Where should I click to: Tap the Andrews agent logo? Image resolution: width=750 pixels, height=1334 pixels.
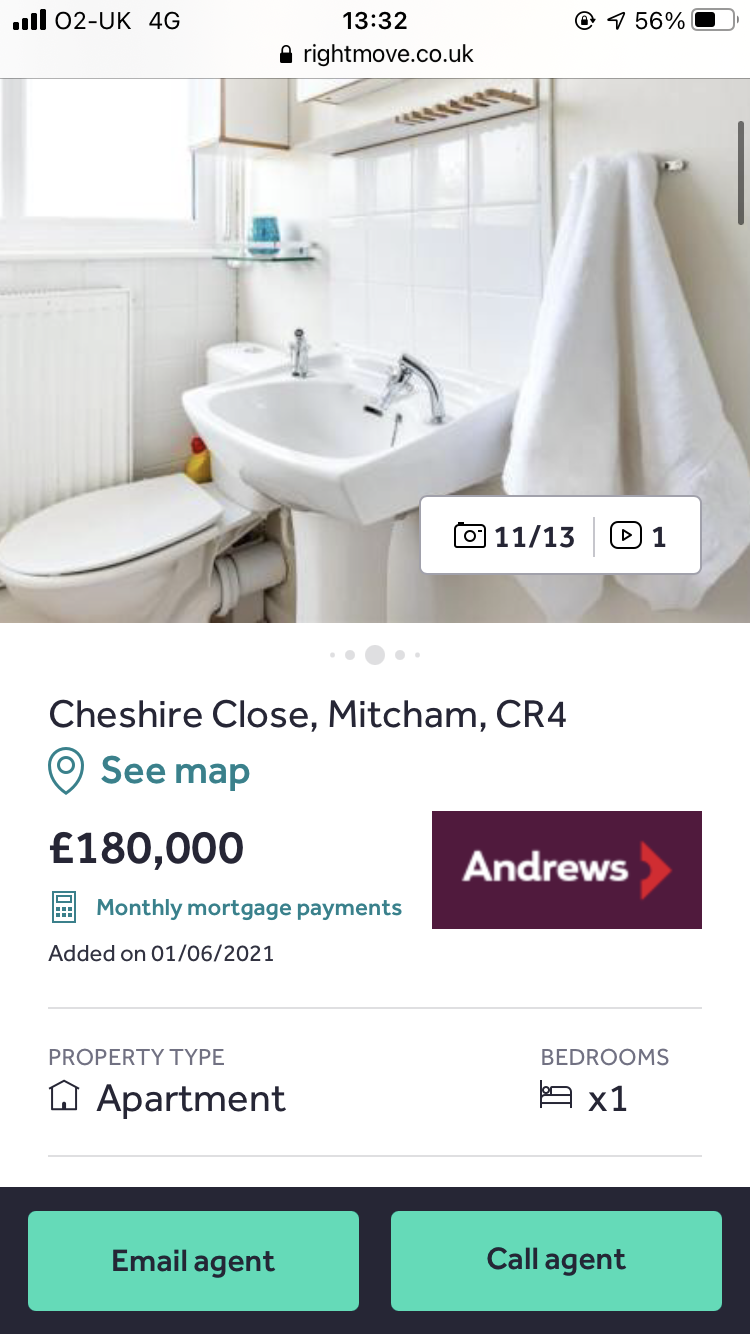567,869
